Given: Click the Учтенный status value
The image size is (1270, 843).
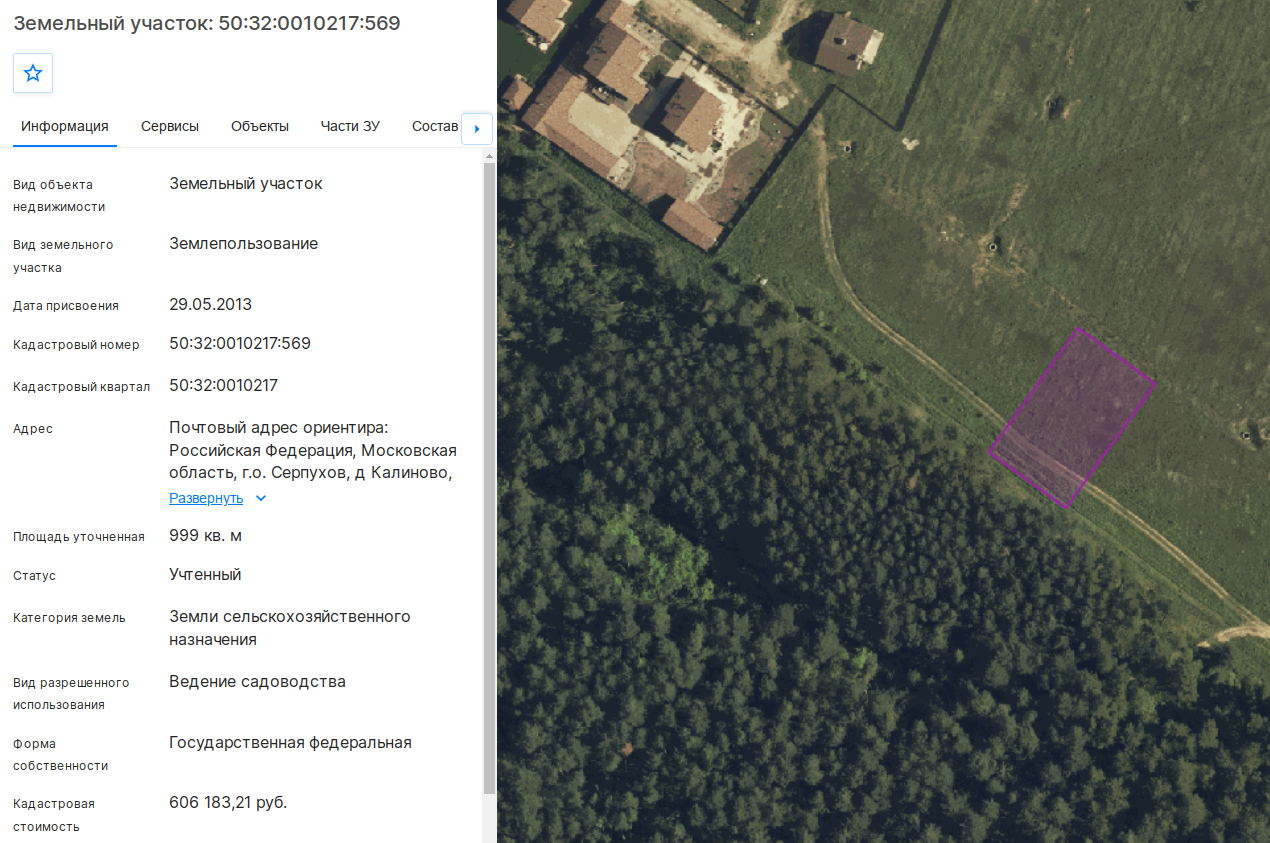Looking at the screenshot, I should [205, 575].
